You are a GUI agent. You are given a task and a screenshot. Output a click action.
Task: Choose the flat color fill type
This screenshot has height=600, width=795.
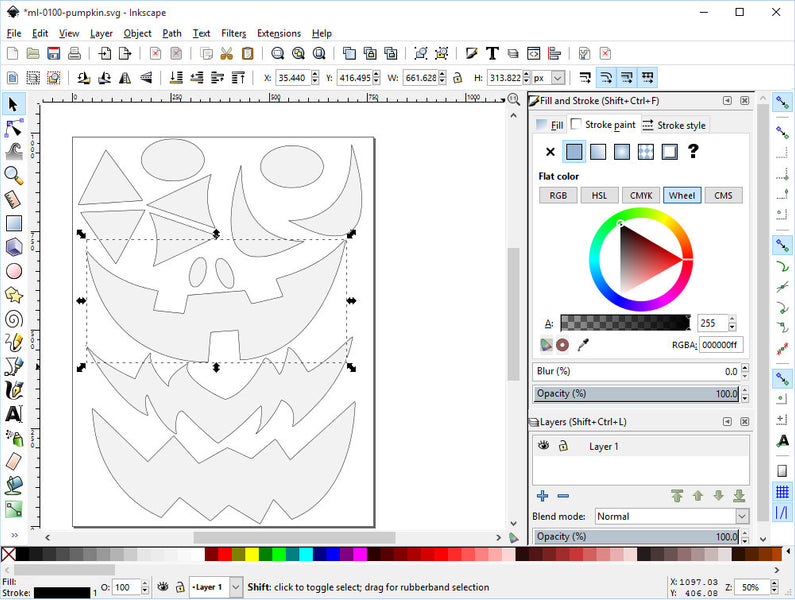tap(574, 152)
